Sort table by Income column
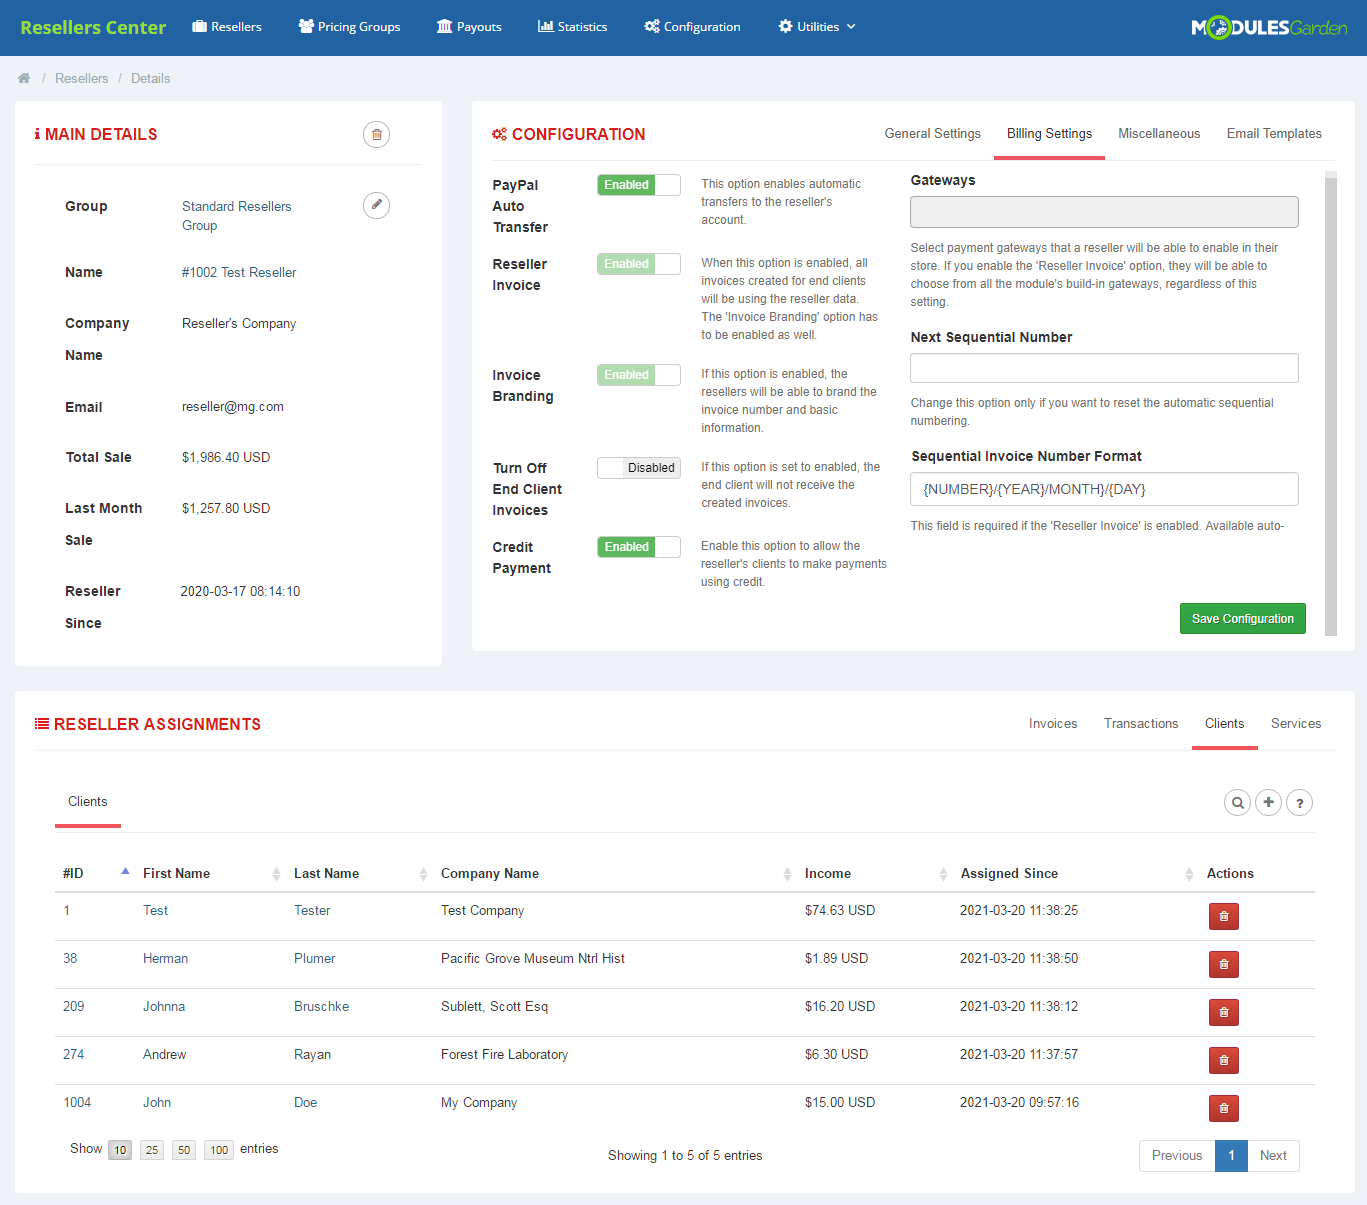 coord(876,873)
